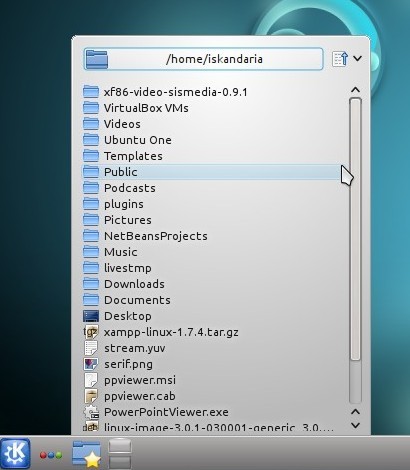
Task: Select the Music label
Action: click(x=120, y=252)
